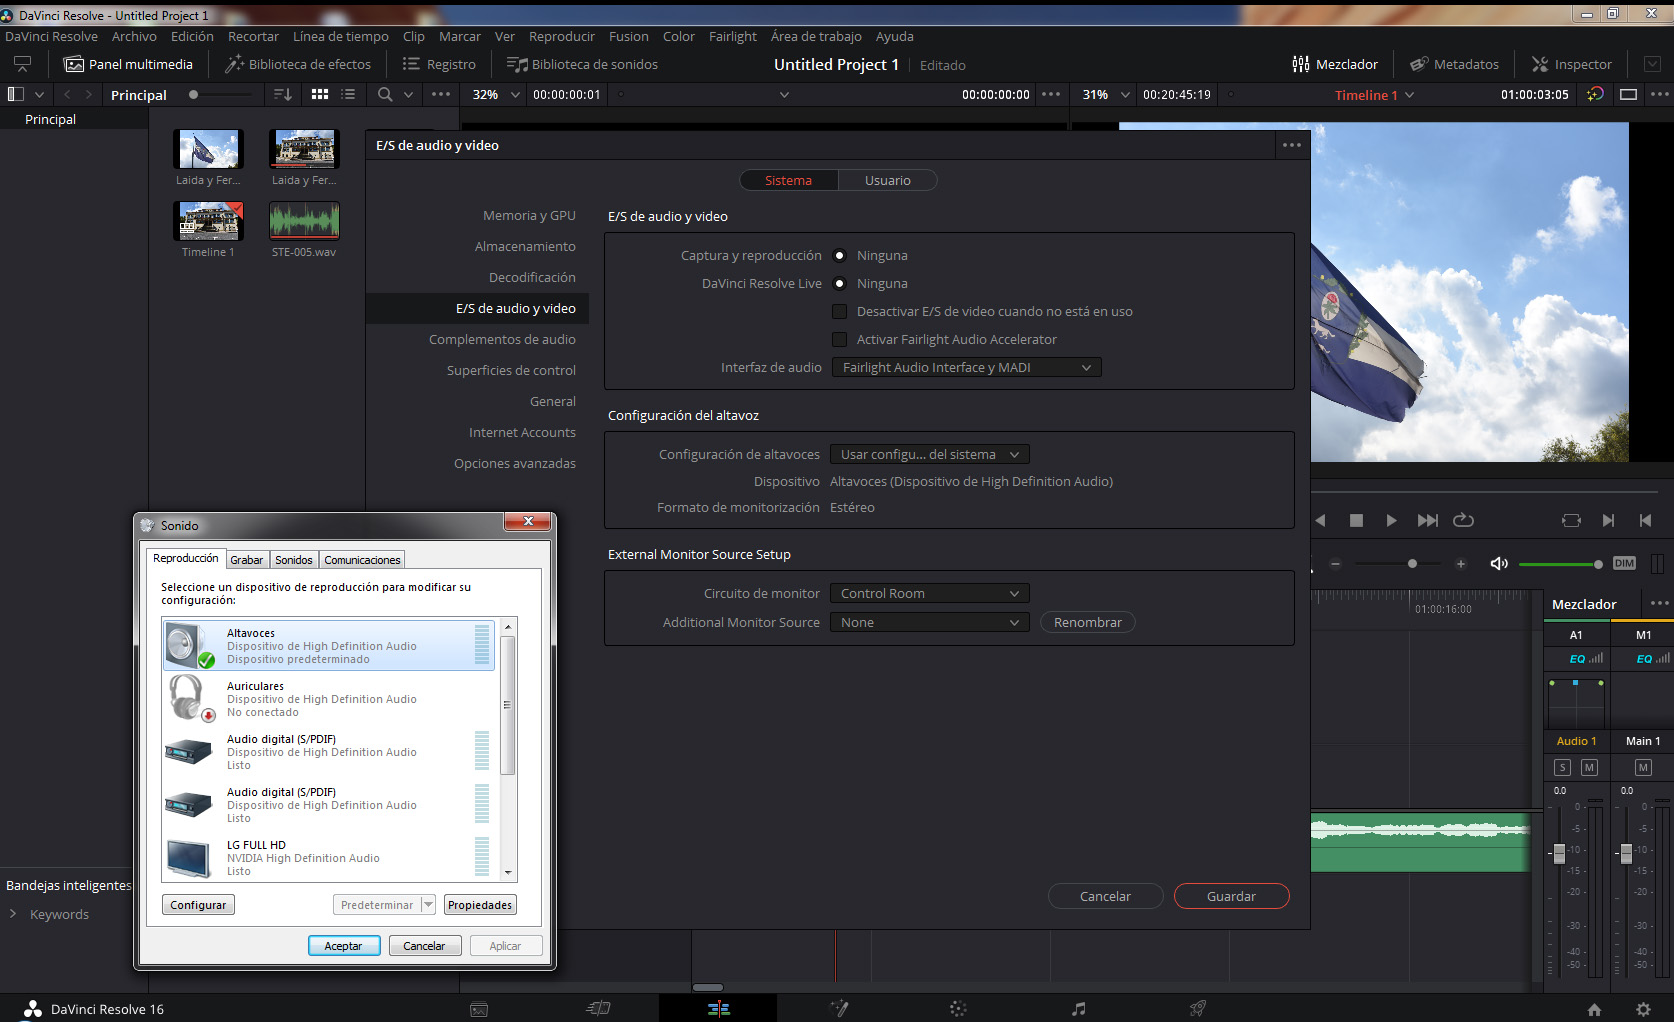Open Biblioteca de efectos panel
The width and height of the screenshot is (1674, 1022).
[298, 64]
